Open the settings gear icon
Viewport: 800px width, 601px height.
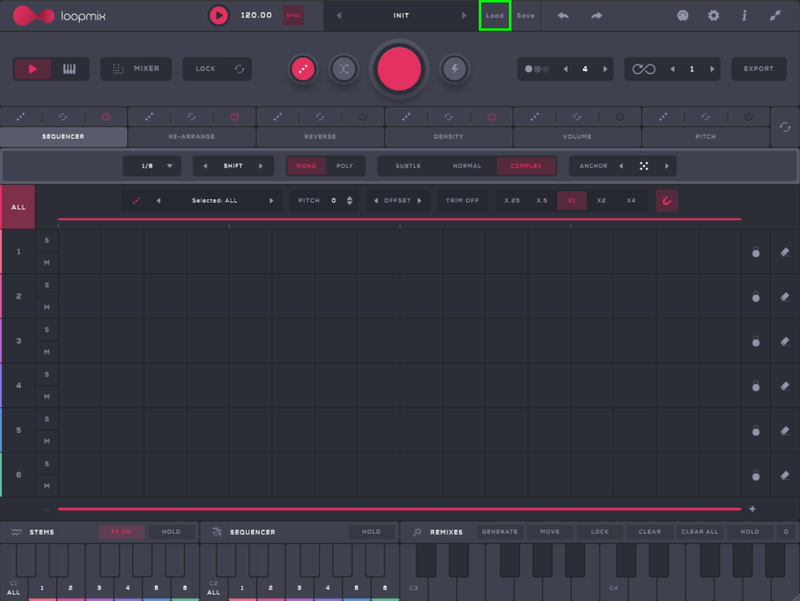pyautogui.click(x=713, y=16)
